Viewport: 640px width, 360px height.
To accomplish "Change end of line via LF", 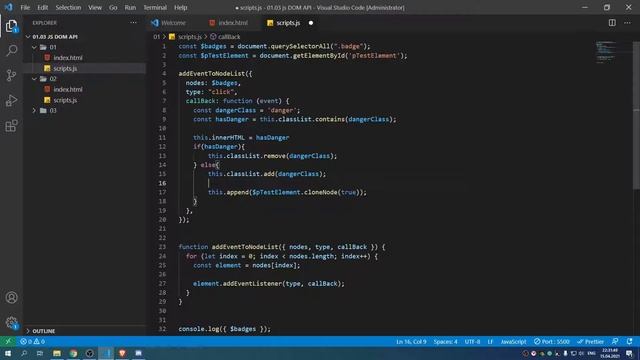I will point(490,341).
